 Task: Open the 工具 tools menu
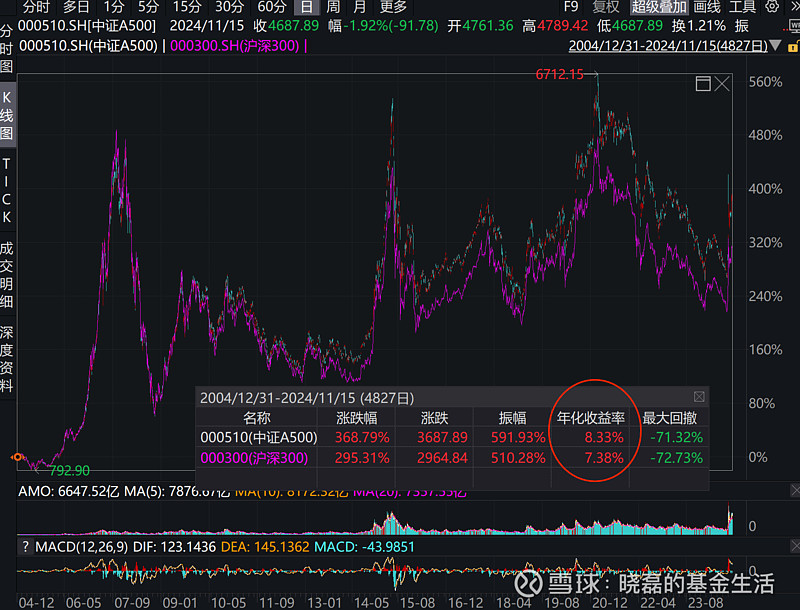point(742,7)
